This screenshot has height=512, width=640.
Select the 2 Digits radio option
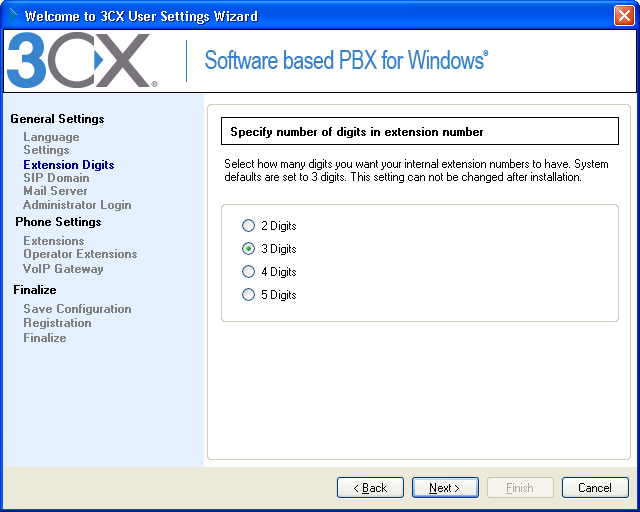coord(249,226)
